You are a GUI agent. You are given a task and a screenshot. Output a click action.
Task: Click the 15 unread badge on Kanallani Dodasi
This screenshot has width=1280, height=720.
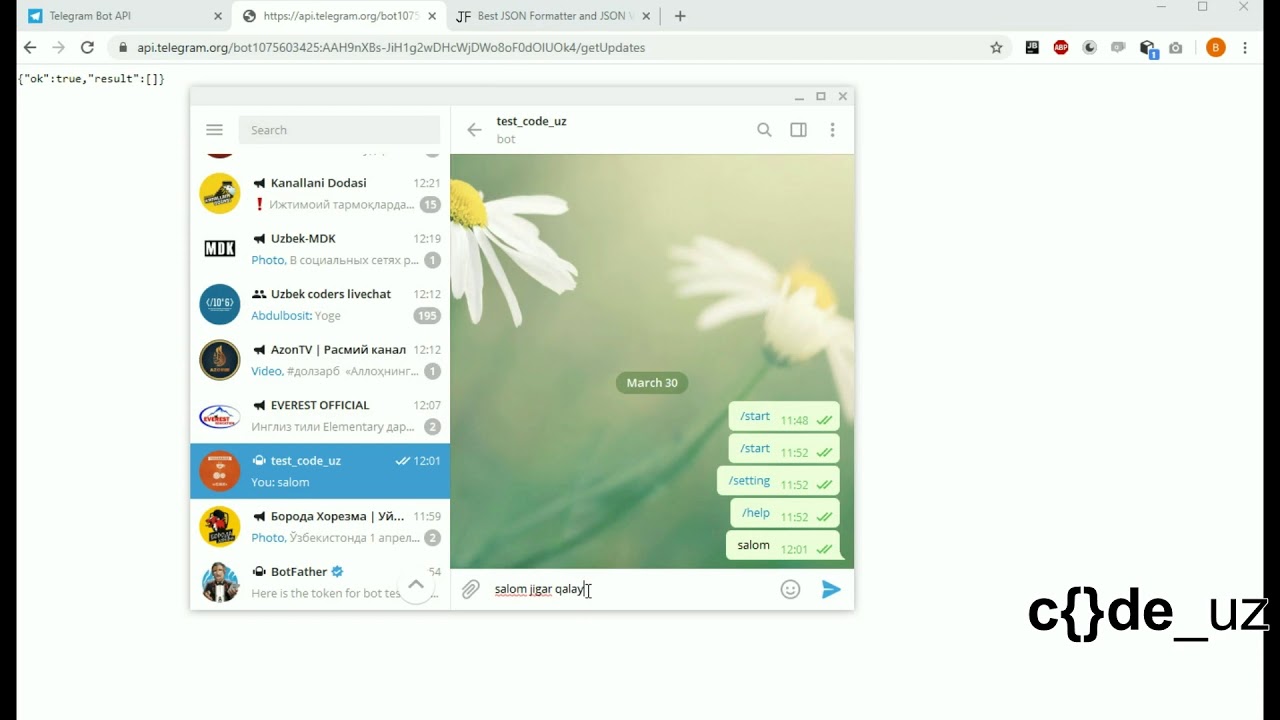click(430, 205)
